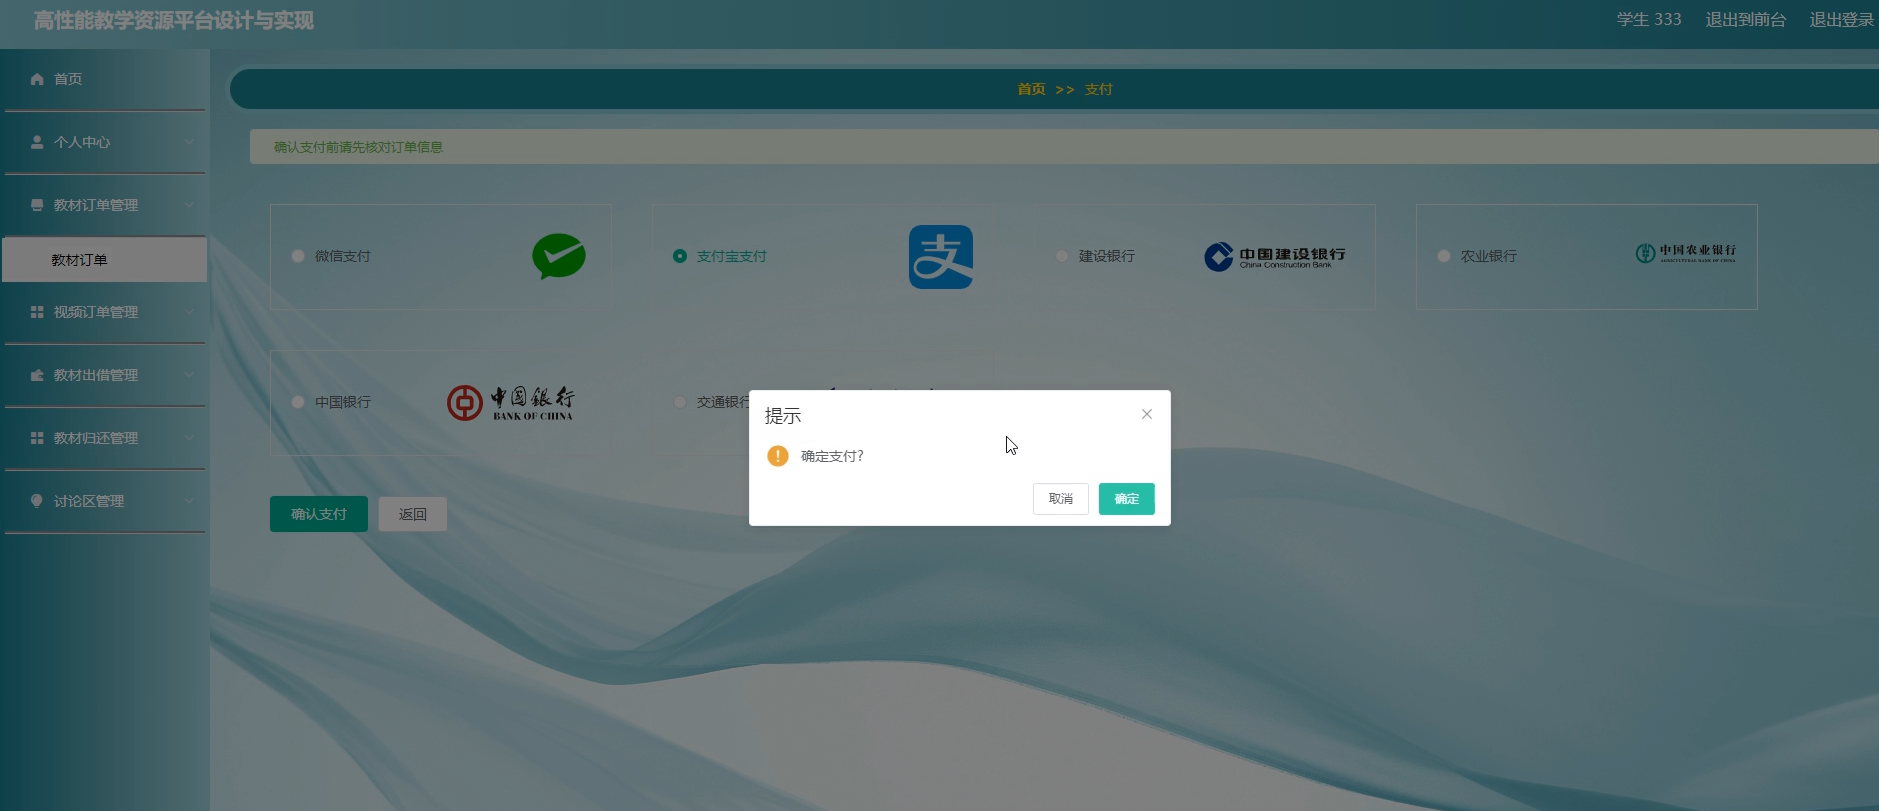Open 讨论区管理 menu label
The height and width of the screenshot is (811, 1879).
[x=89, y=501]
